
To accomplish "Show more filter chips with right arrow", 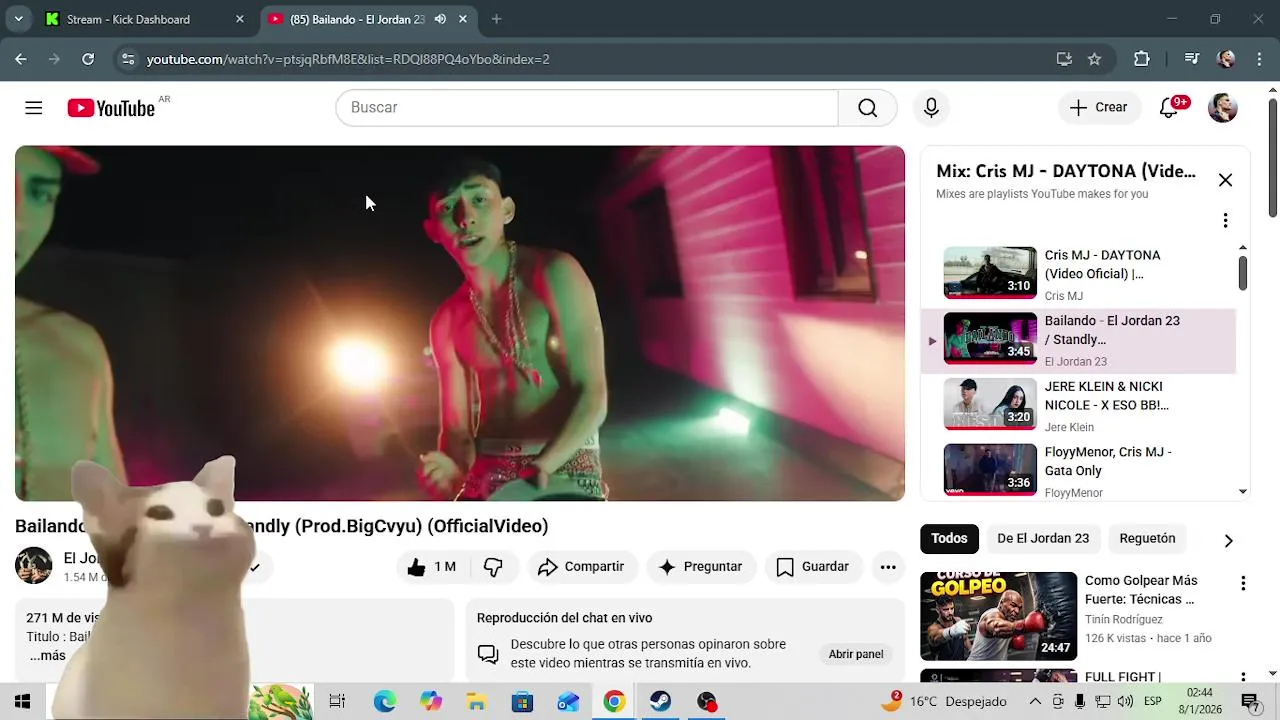I will [x=1228, y=540].
